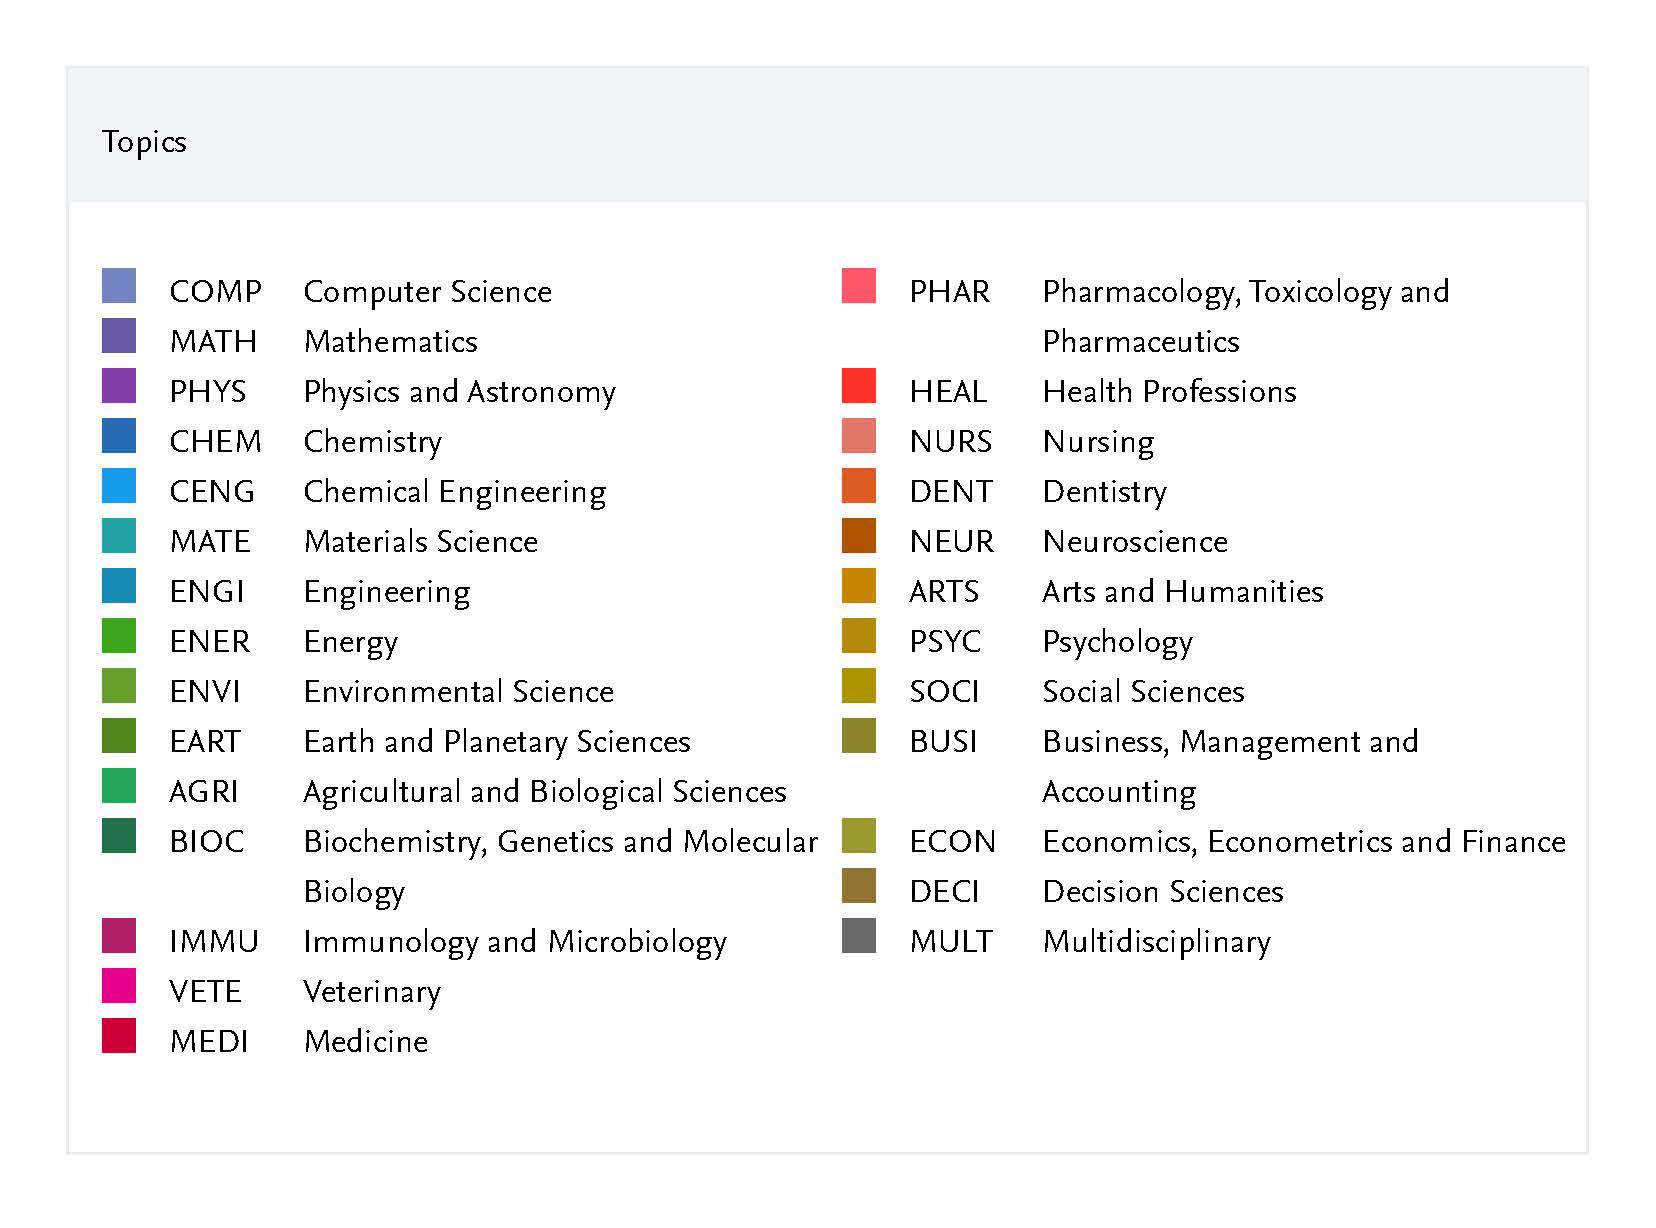Click the Decision Sciences topic name
Viewport: 1656px width, 1228px height.
(1162, 892)
